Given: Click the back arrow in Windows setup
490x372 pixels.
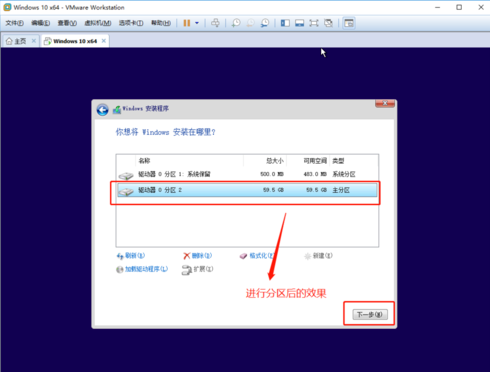Looking at the screenshot, I should click(x=103, y=110).
